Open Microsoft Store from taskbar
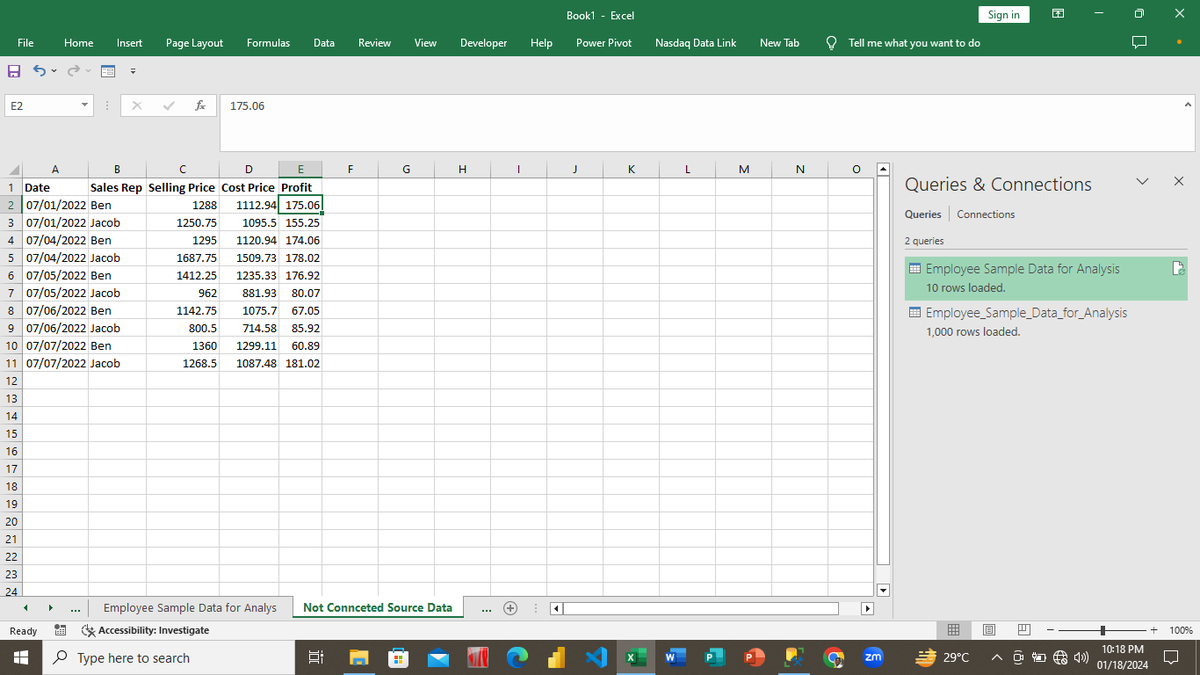The height and width of the screenshot is (675, 1200). pos(397,658)
